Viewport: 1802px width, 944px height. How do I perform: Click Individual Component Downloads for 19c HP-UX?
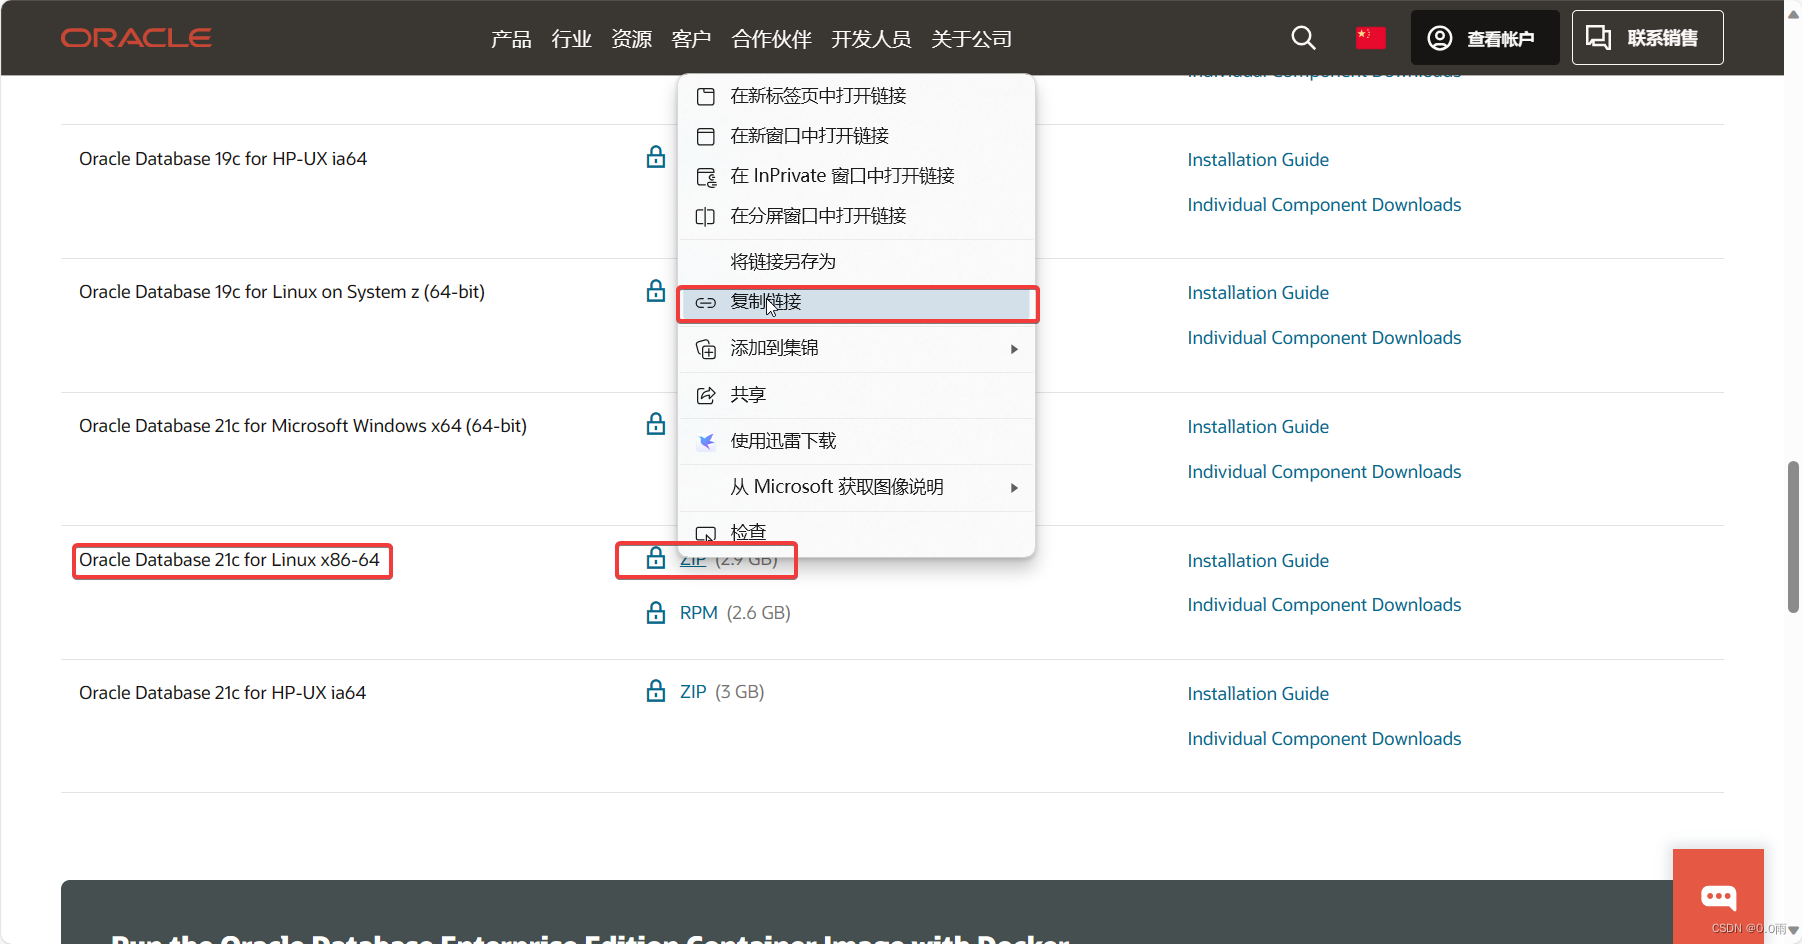pyautogui.click(x=1323, y=204)
